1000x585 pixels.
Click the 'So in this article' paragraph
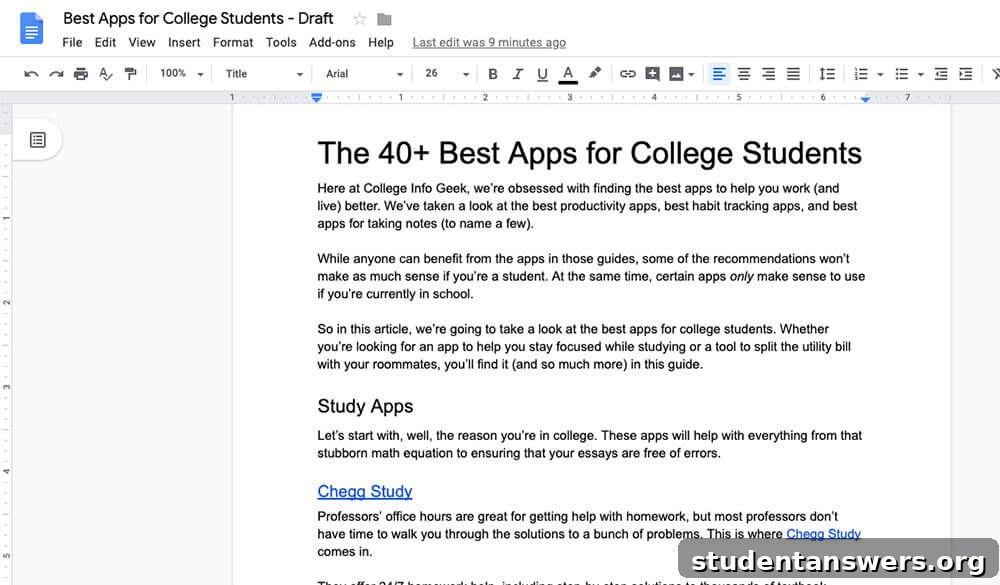[x=584, y=346]
